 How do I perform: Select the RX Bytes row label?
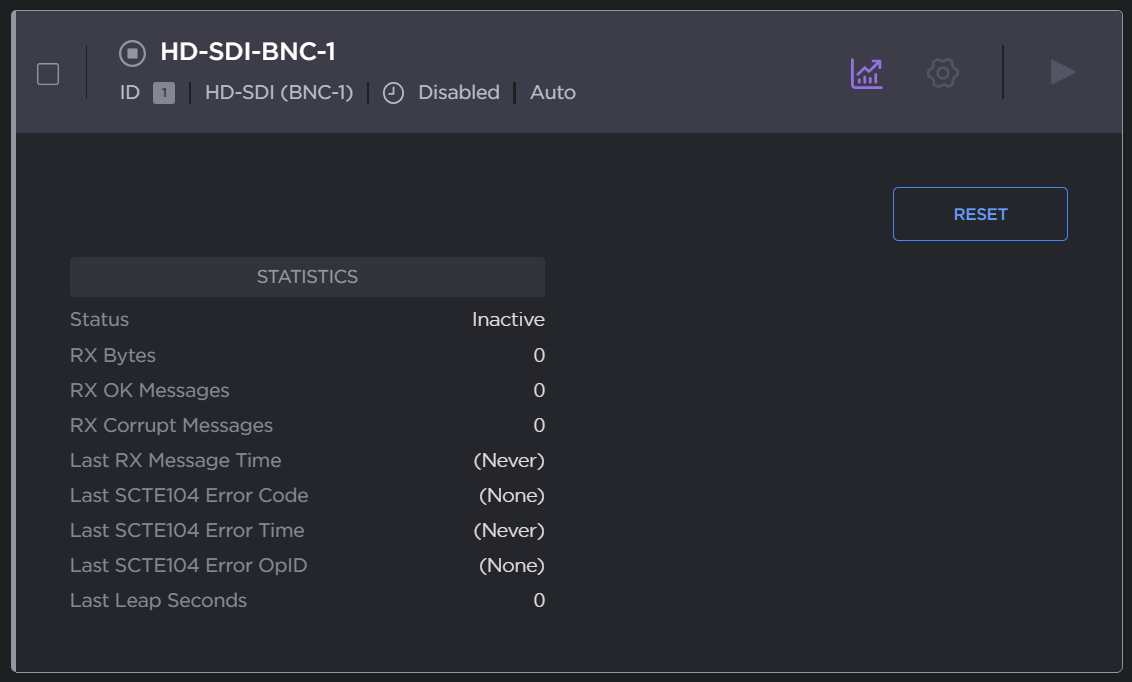click(x=113, y=355)
